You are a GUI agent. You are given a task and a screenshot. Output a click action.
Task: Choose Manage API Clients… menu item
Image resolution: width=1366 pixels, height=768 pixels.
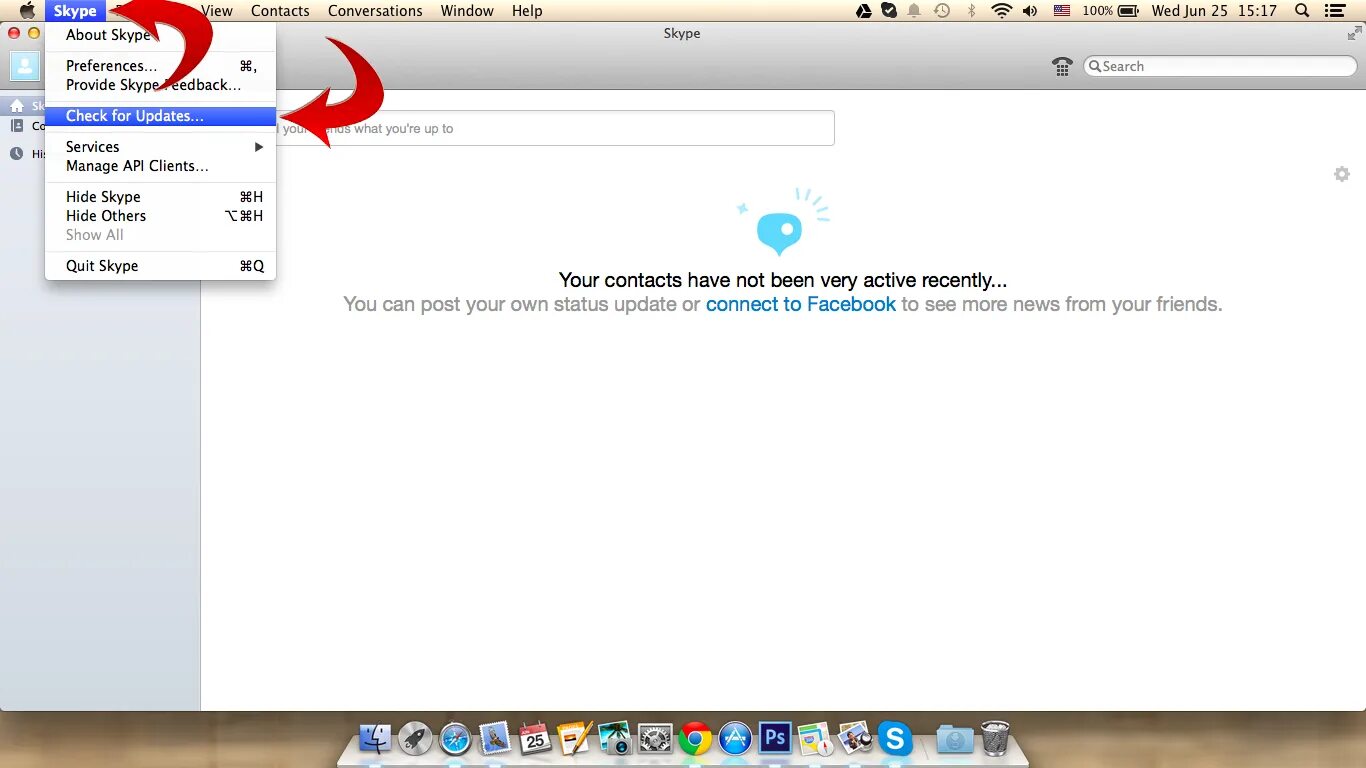(x=160, y=166)
